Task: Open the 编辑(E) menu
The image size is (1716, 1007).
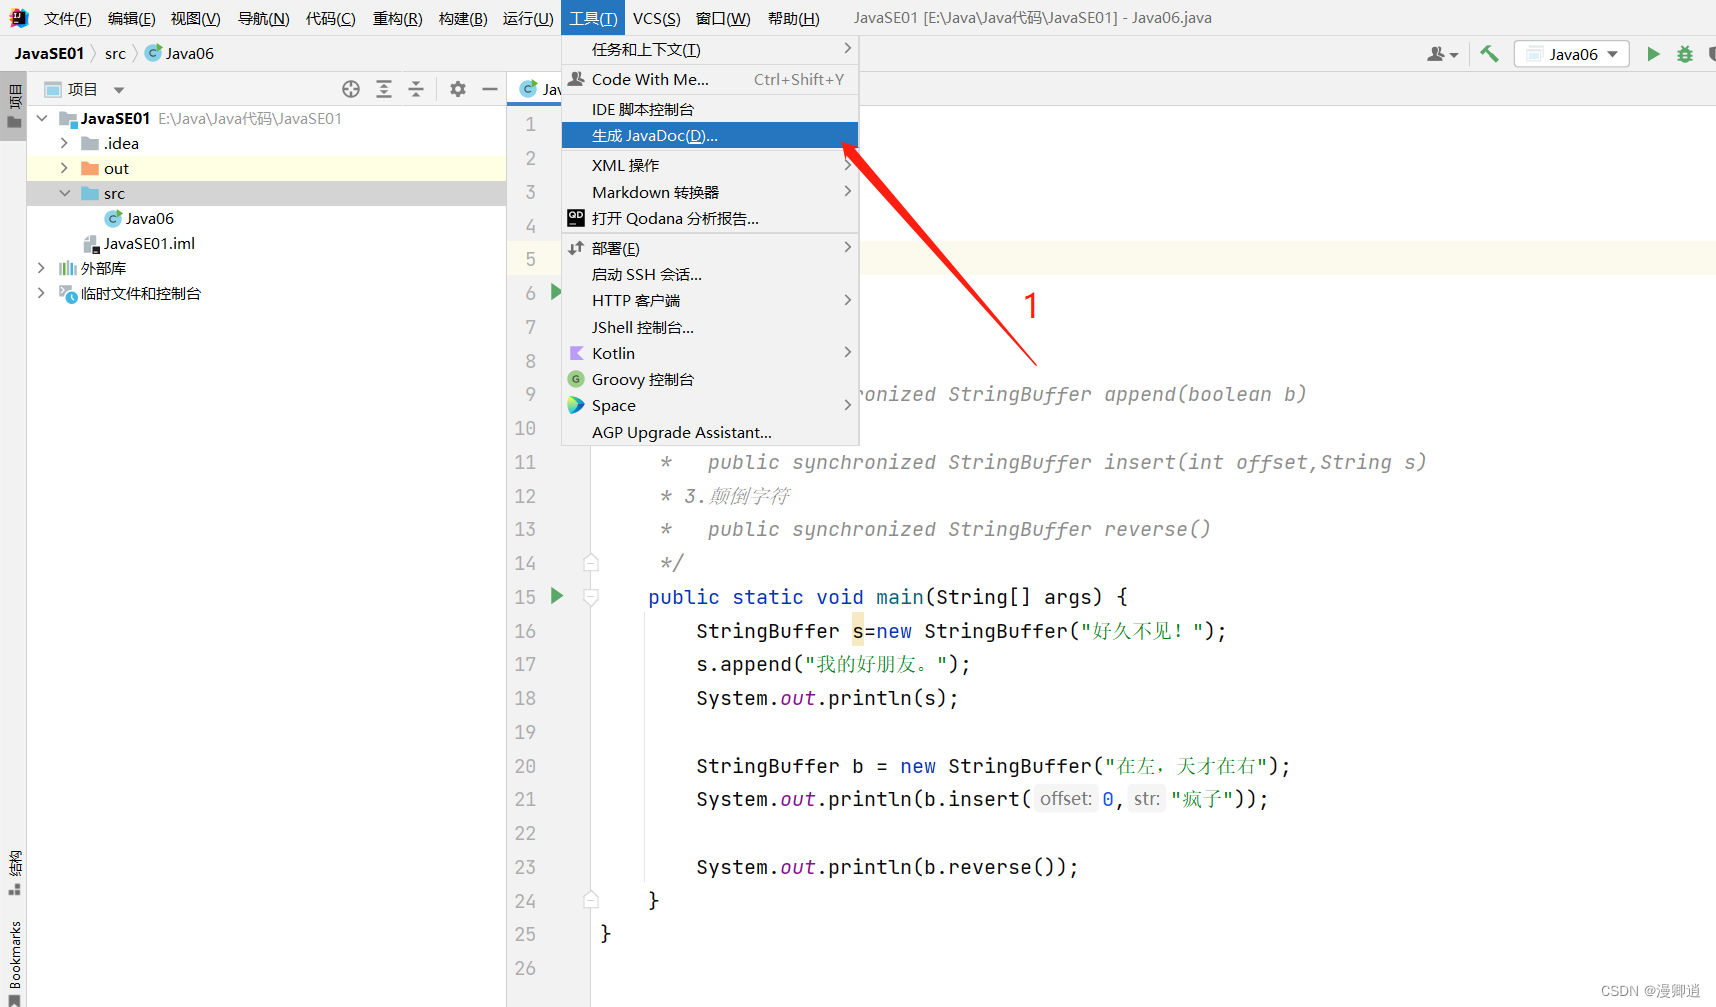Action: click(131, 18)
